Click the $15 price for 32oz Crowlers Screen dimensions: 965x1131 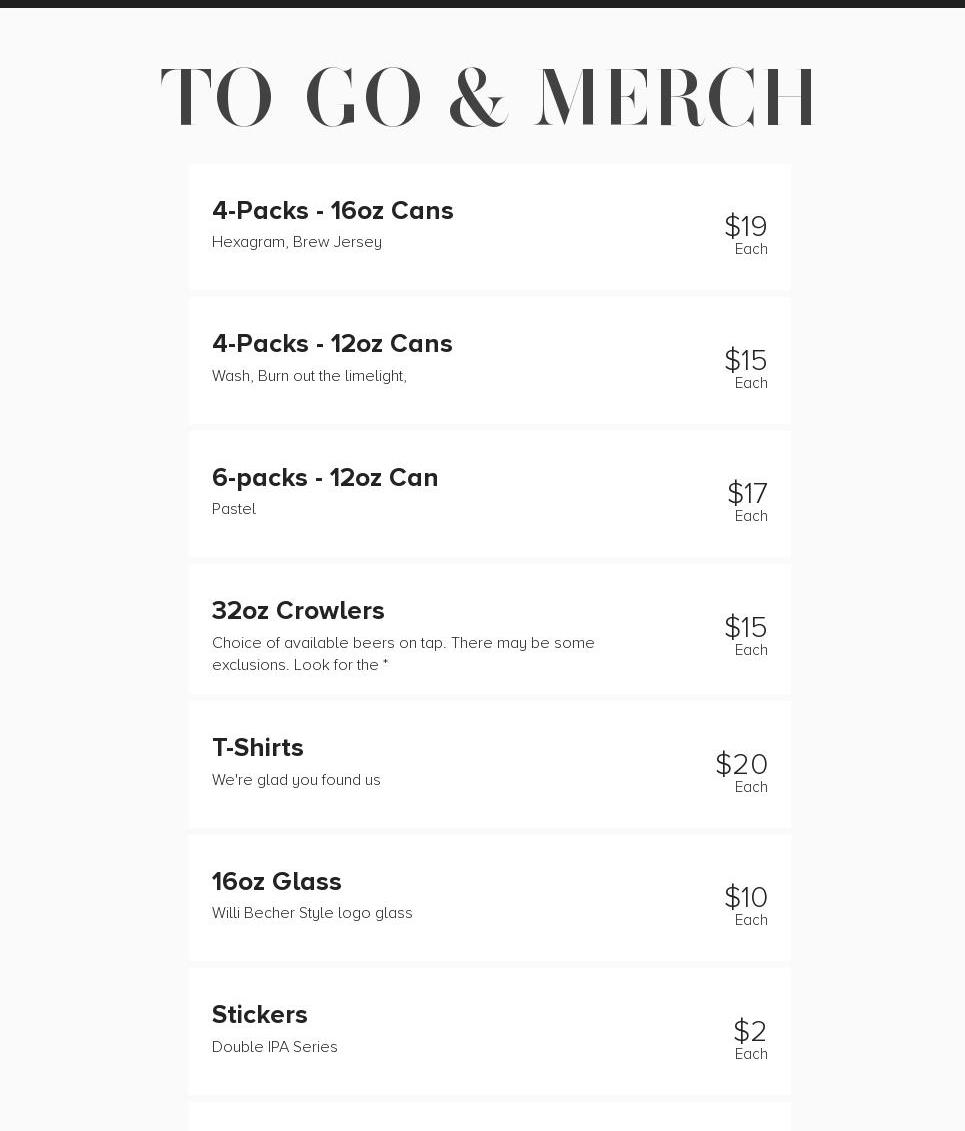pyautogui.click(x=745, y=627)
